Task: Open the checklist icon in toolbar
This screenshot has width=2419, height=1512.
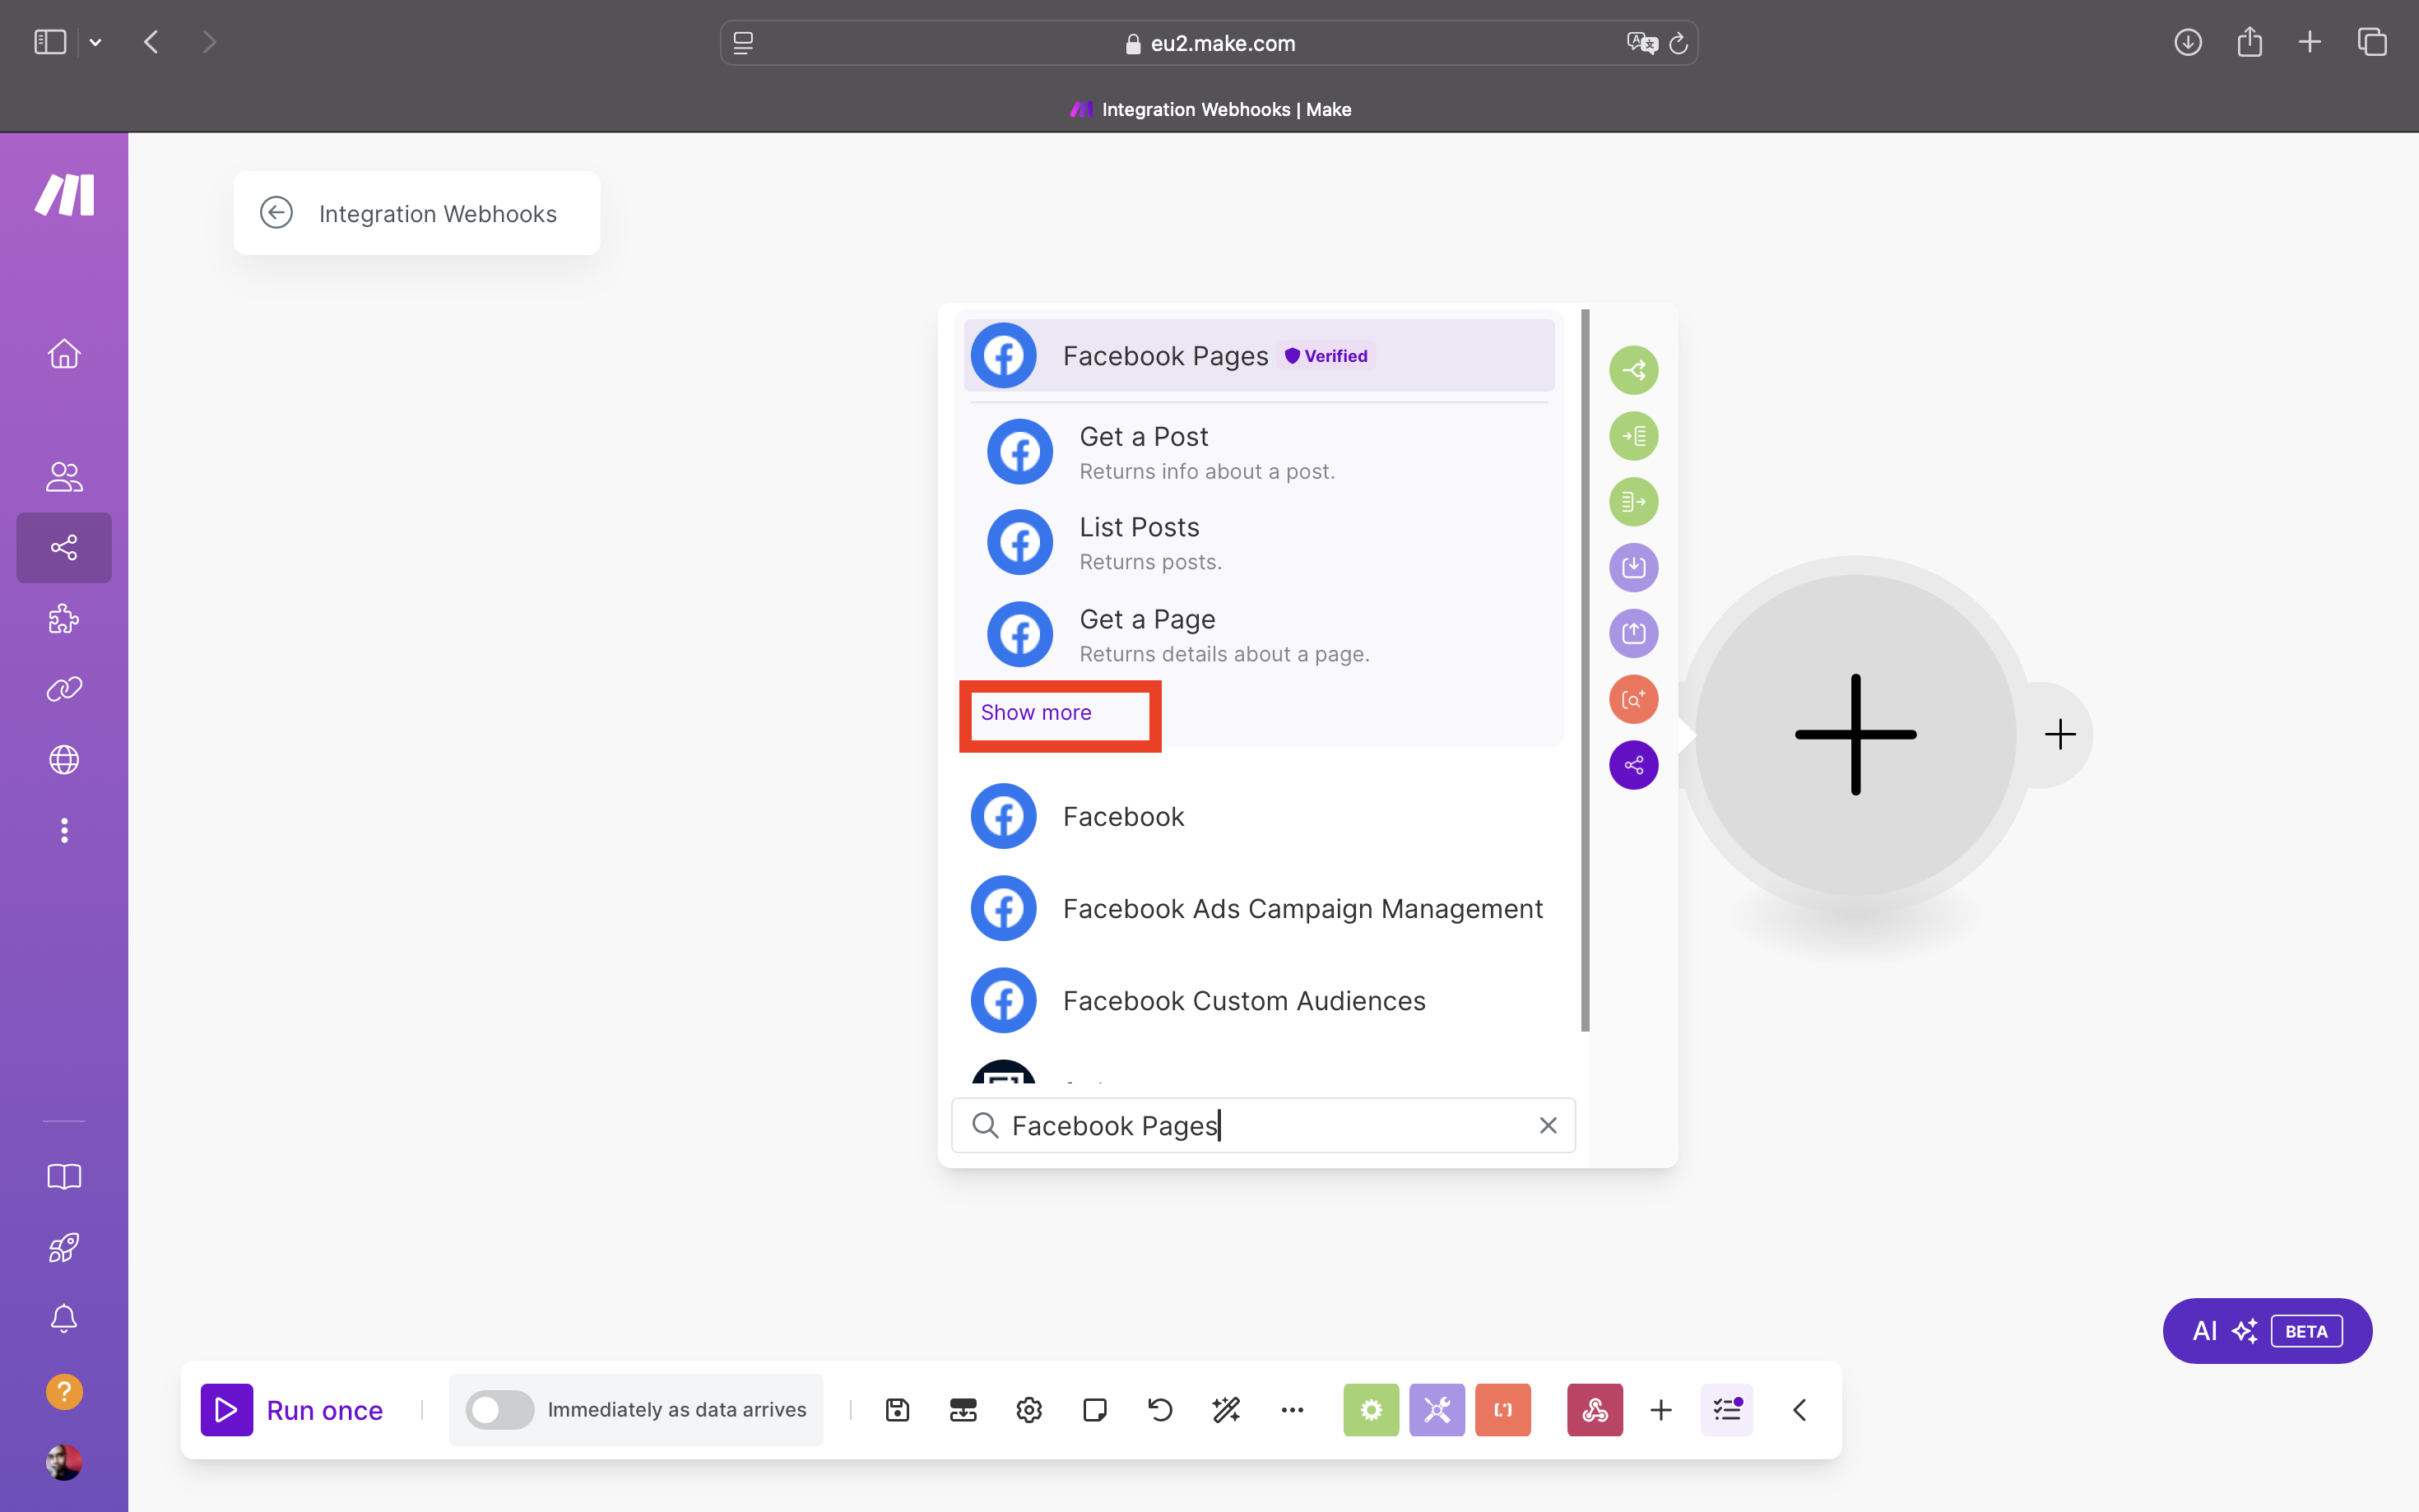Action: (1727, 1410)
